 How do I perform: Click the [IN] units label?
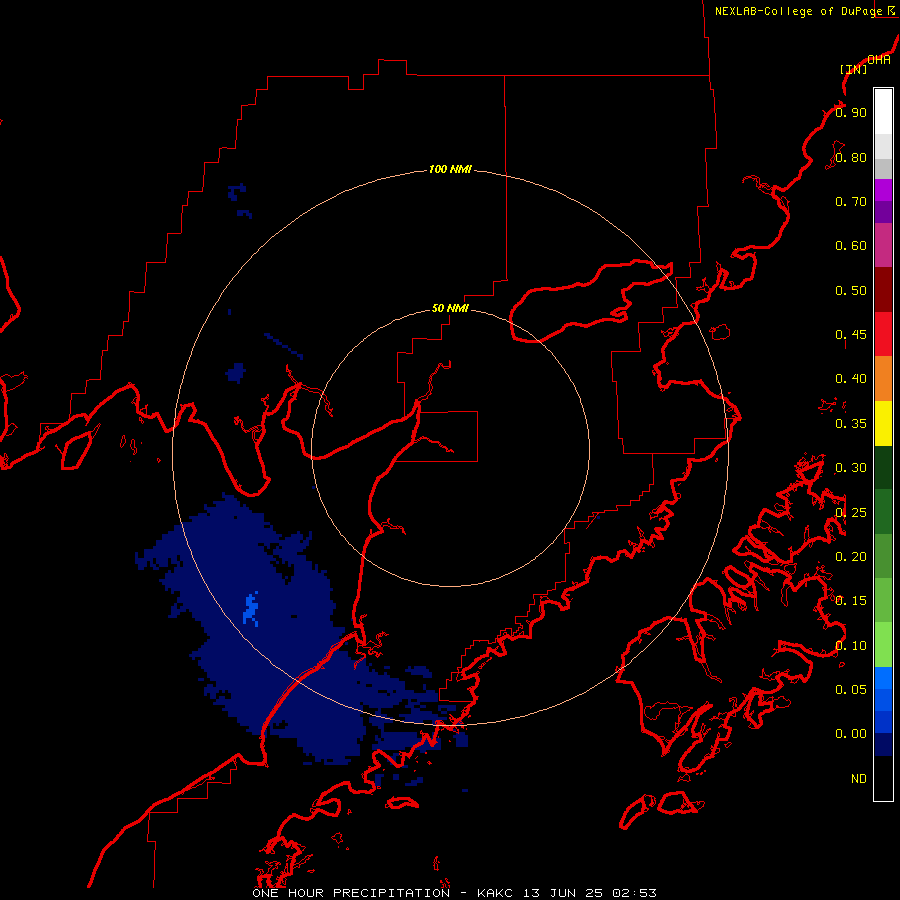pyautogui.click(x=853, y=69)
